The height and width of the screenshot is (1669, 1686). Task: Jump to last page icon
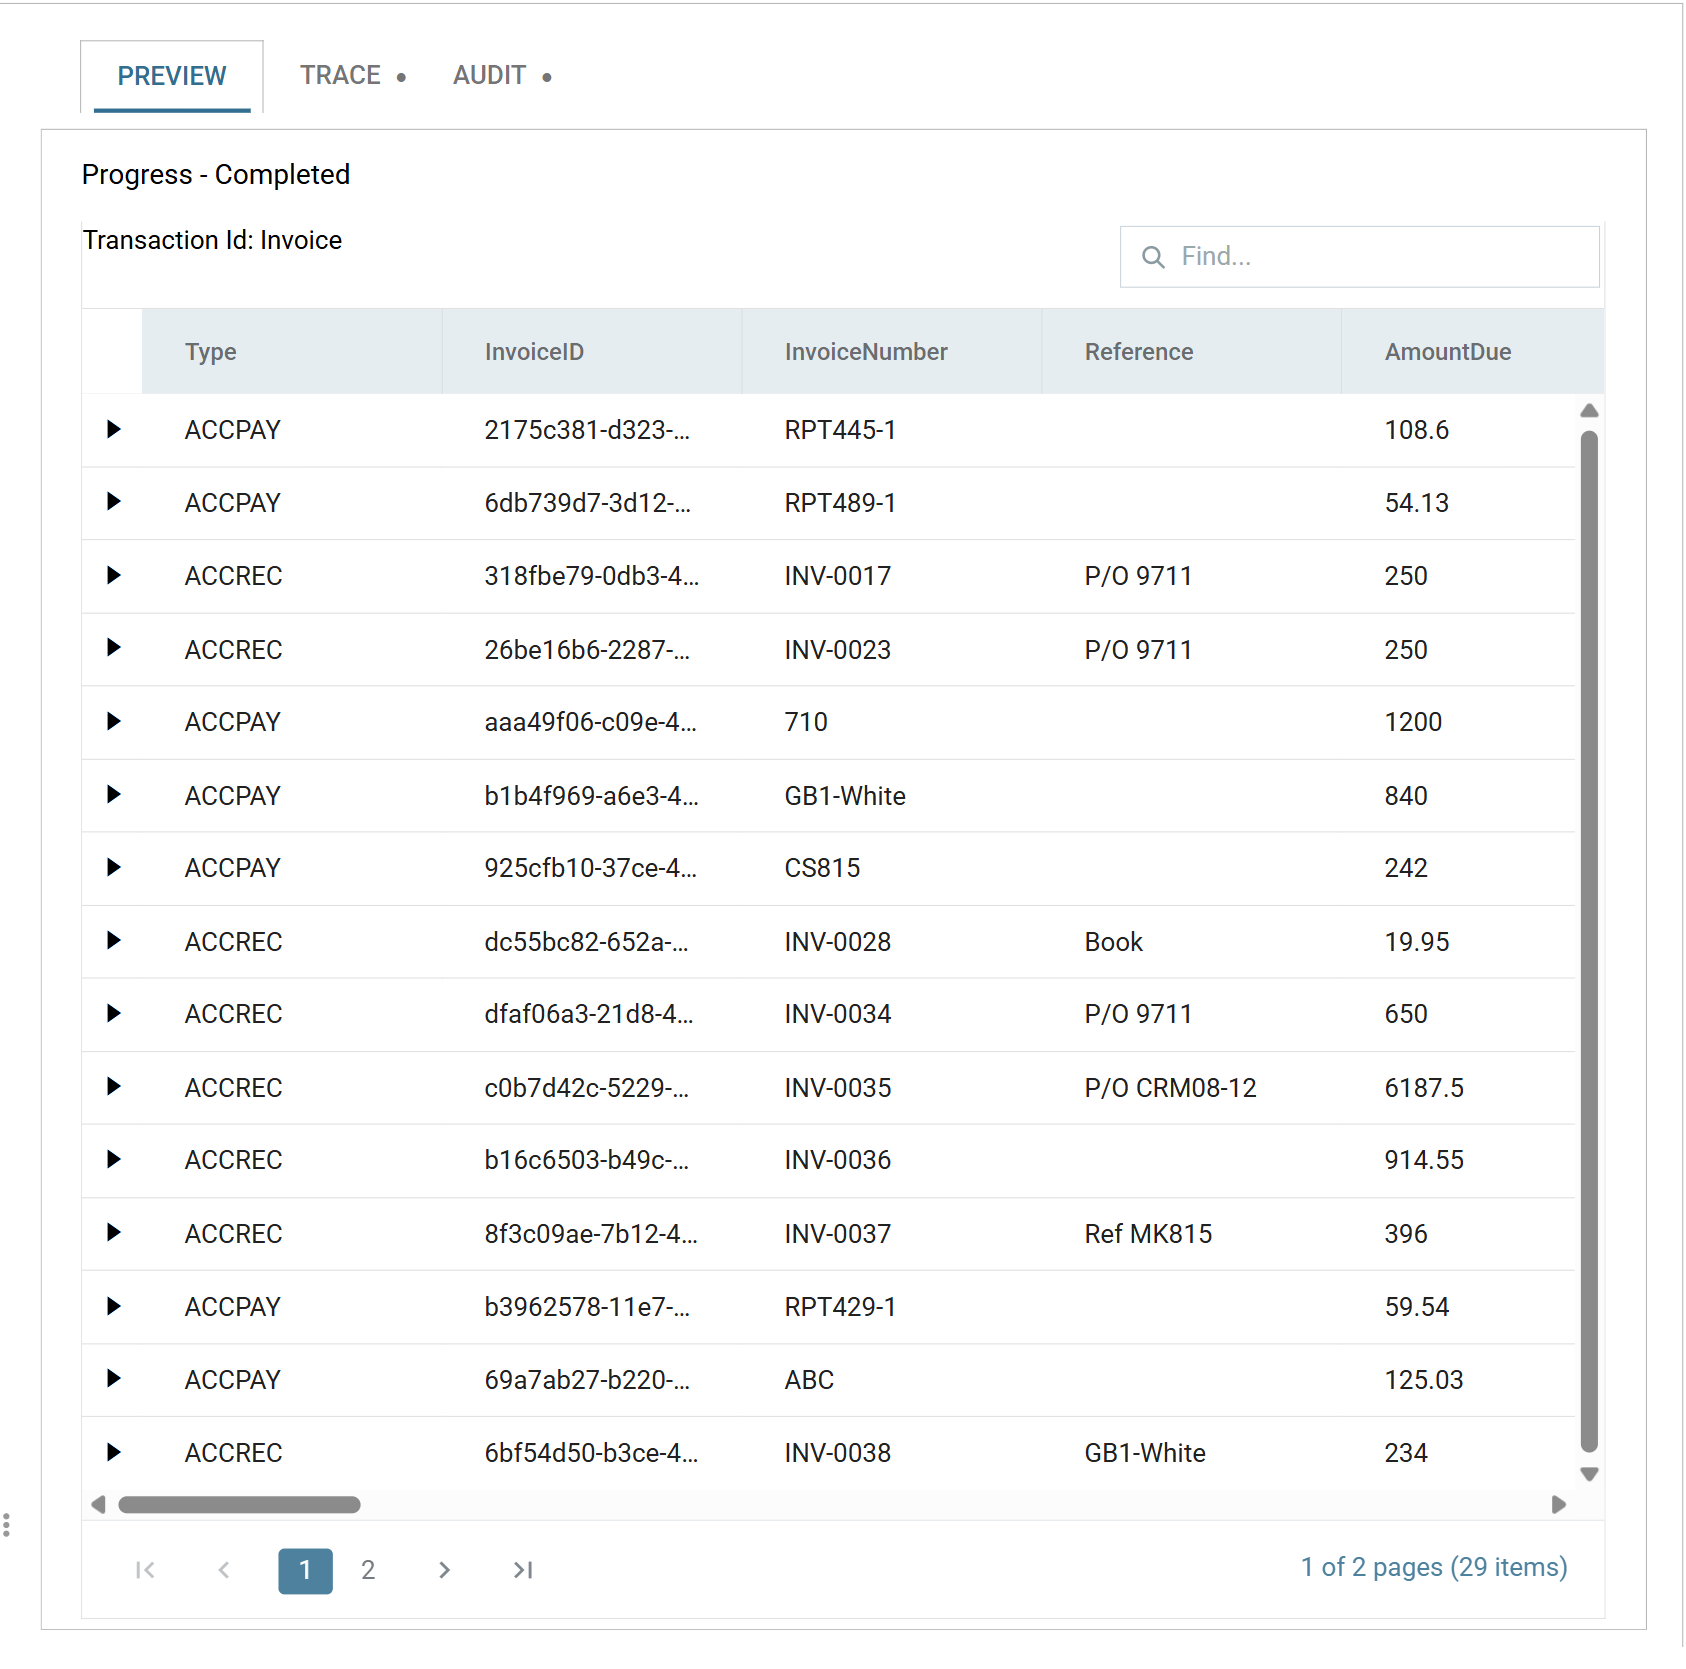pyautogui.click(x=523, y=1570)
